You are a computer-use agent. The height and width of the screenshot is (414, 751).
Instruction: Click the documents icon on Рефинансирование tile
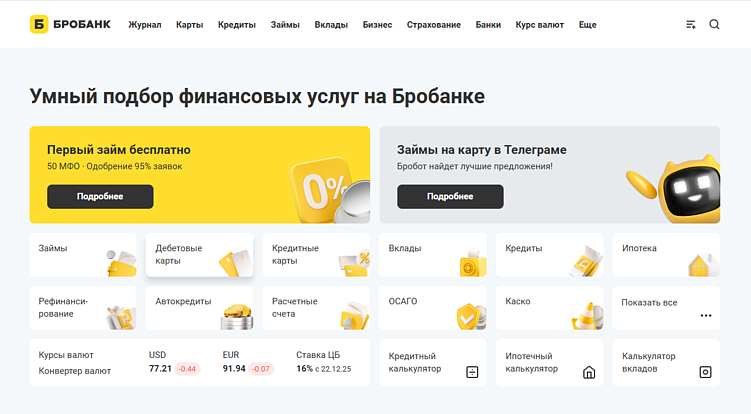(121, 317)
